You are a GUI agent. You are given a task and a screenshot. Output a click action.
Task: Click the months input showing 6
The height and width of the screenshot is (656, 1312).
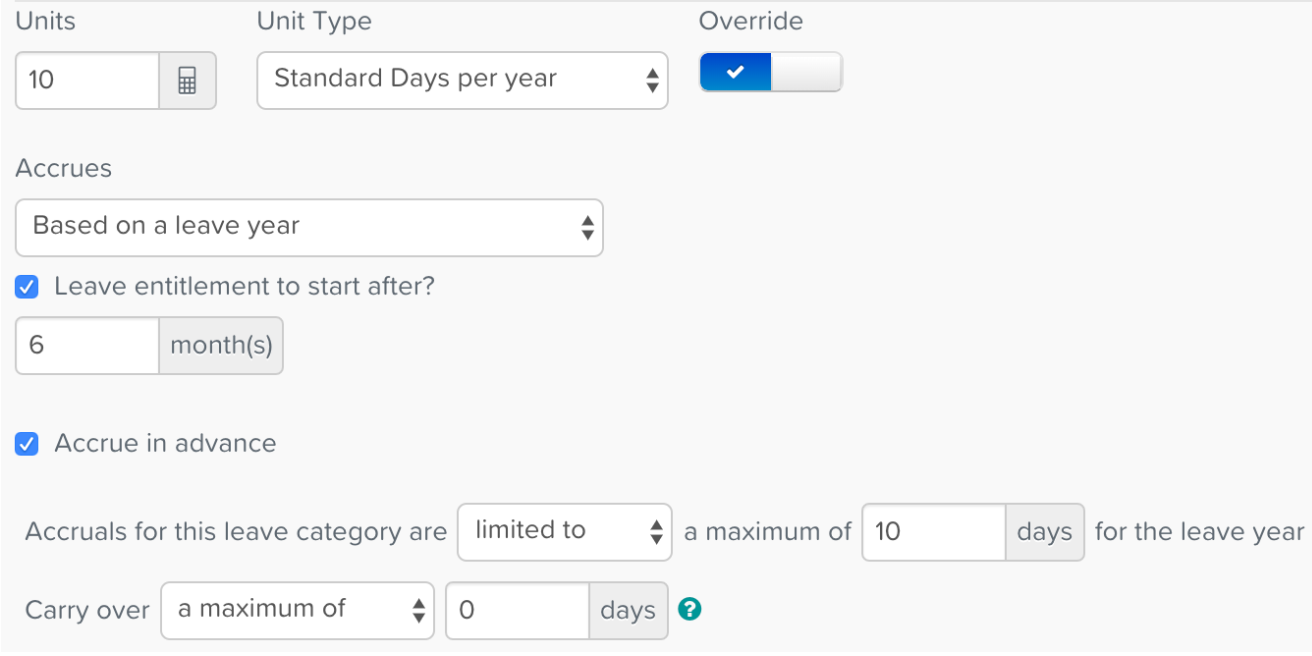tap(88, 346)
